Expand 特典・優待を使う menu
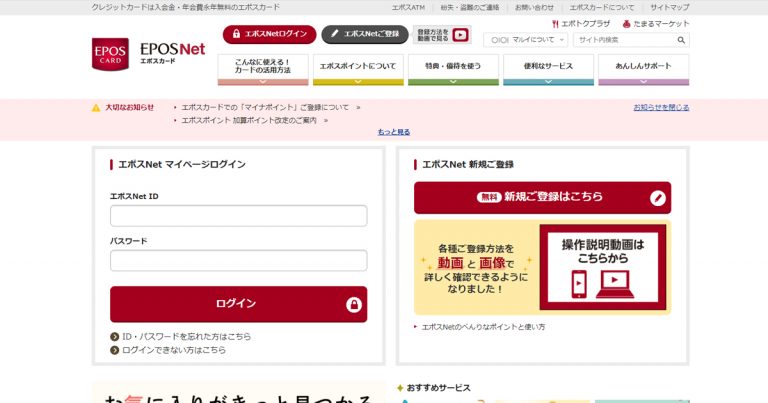This screenshot has height=403, width=768. pos(453,70)
